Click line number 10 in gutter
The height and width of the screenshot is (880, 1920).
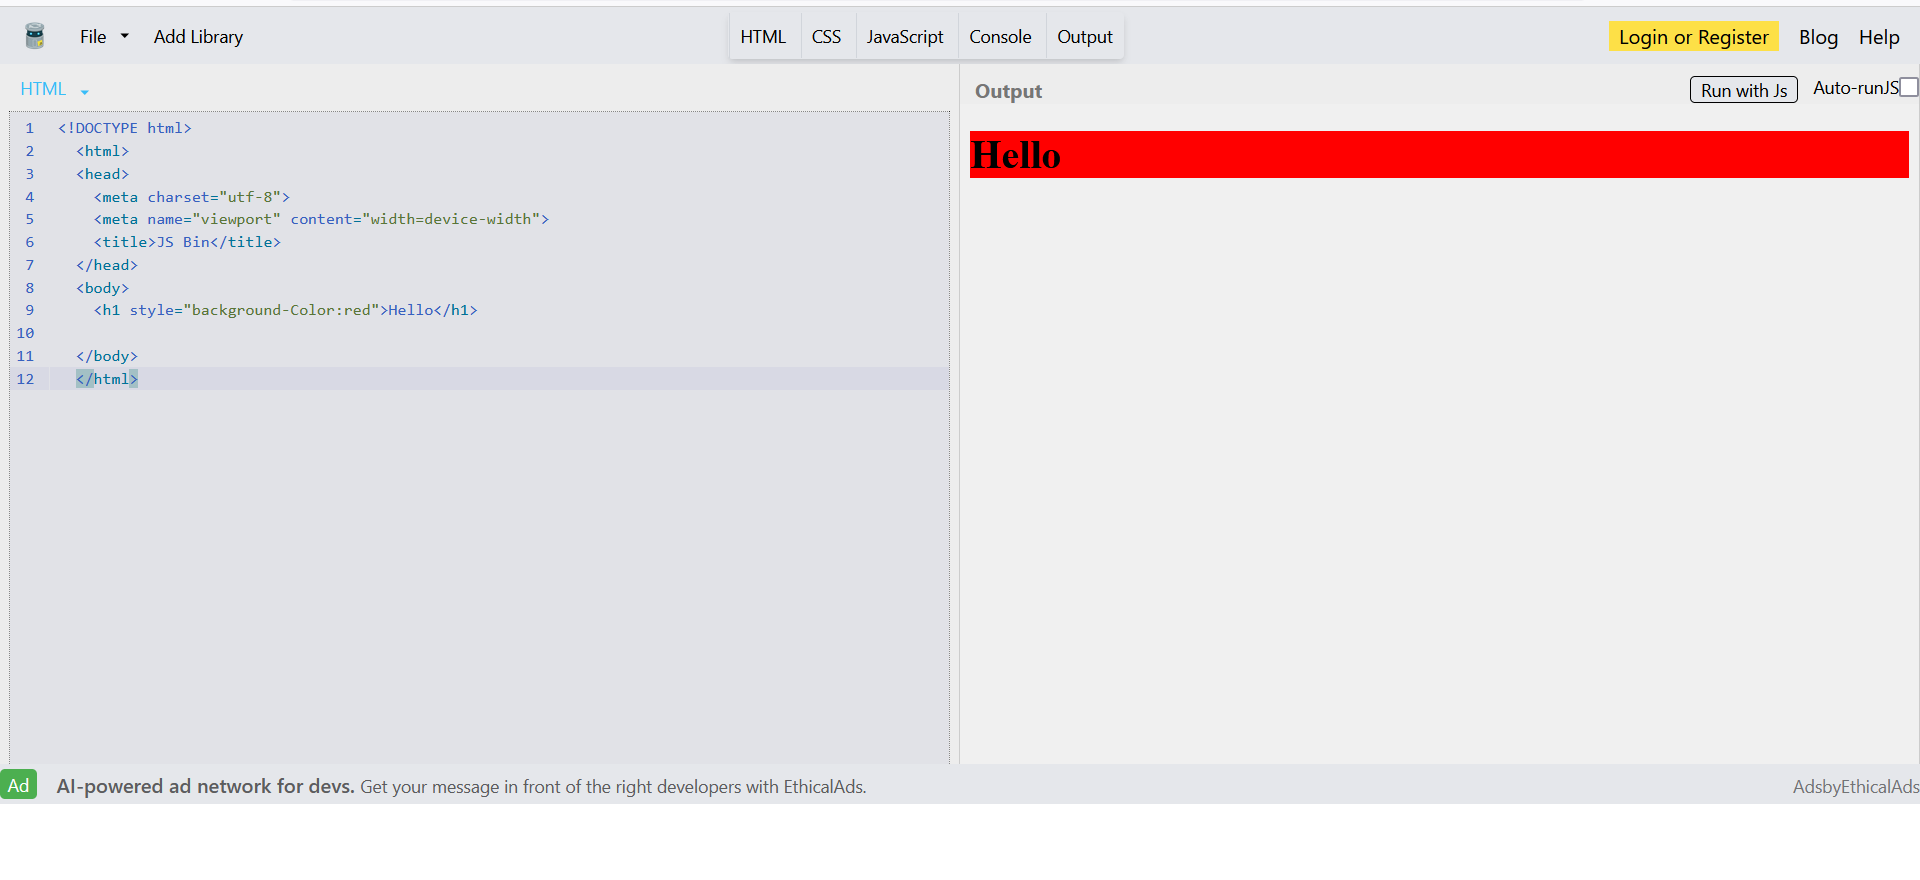(25, 333)
